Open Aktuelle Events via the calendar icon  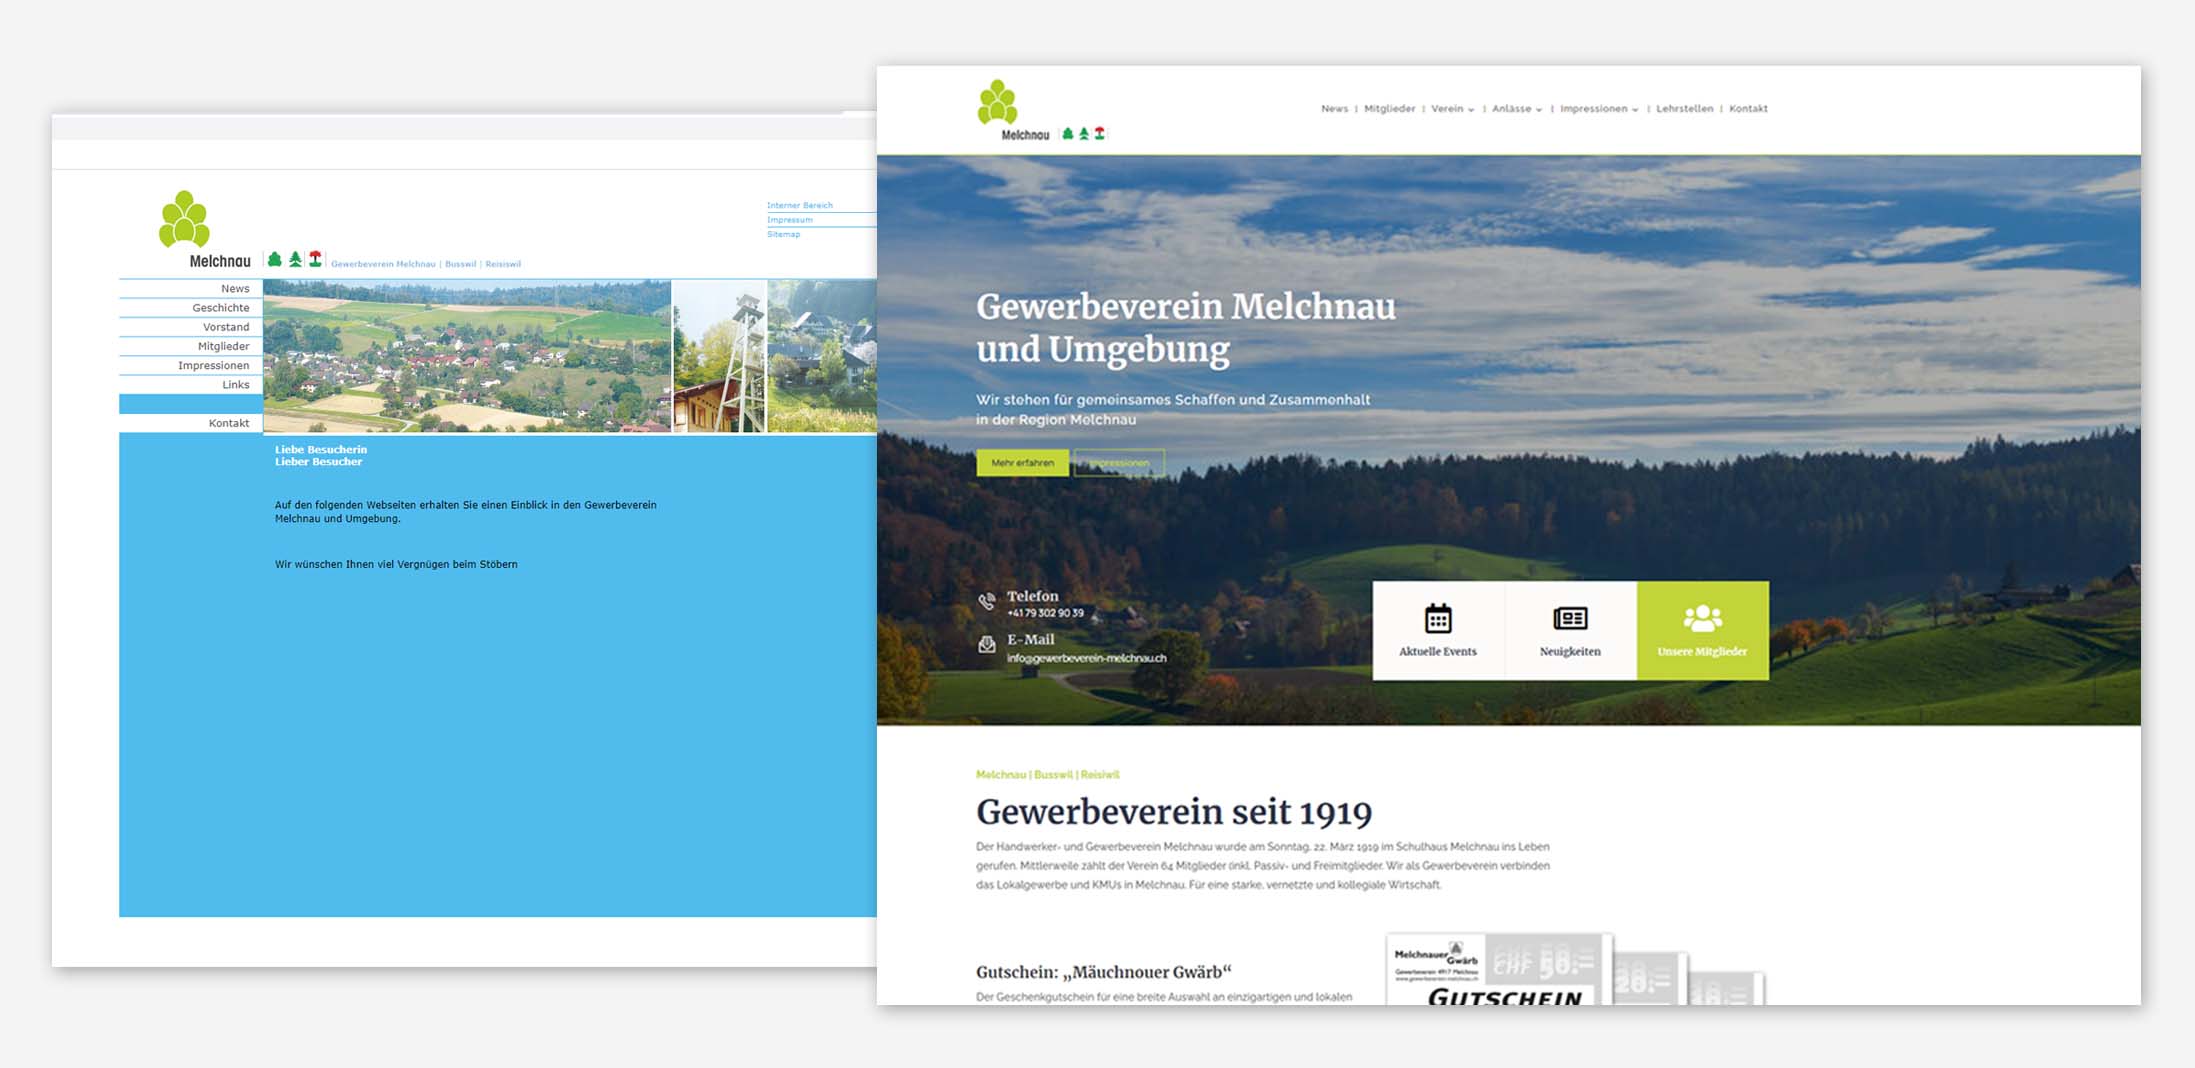[x=1437, y=619]
